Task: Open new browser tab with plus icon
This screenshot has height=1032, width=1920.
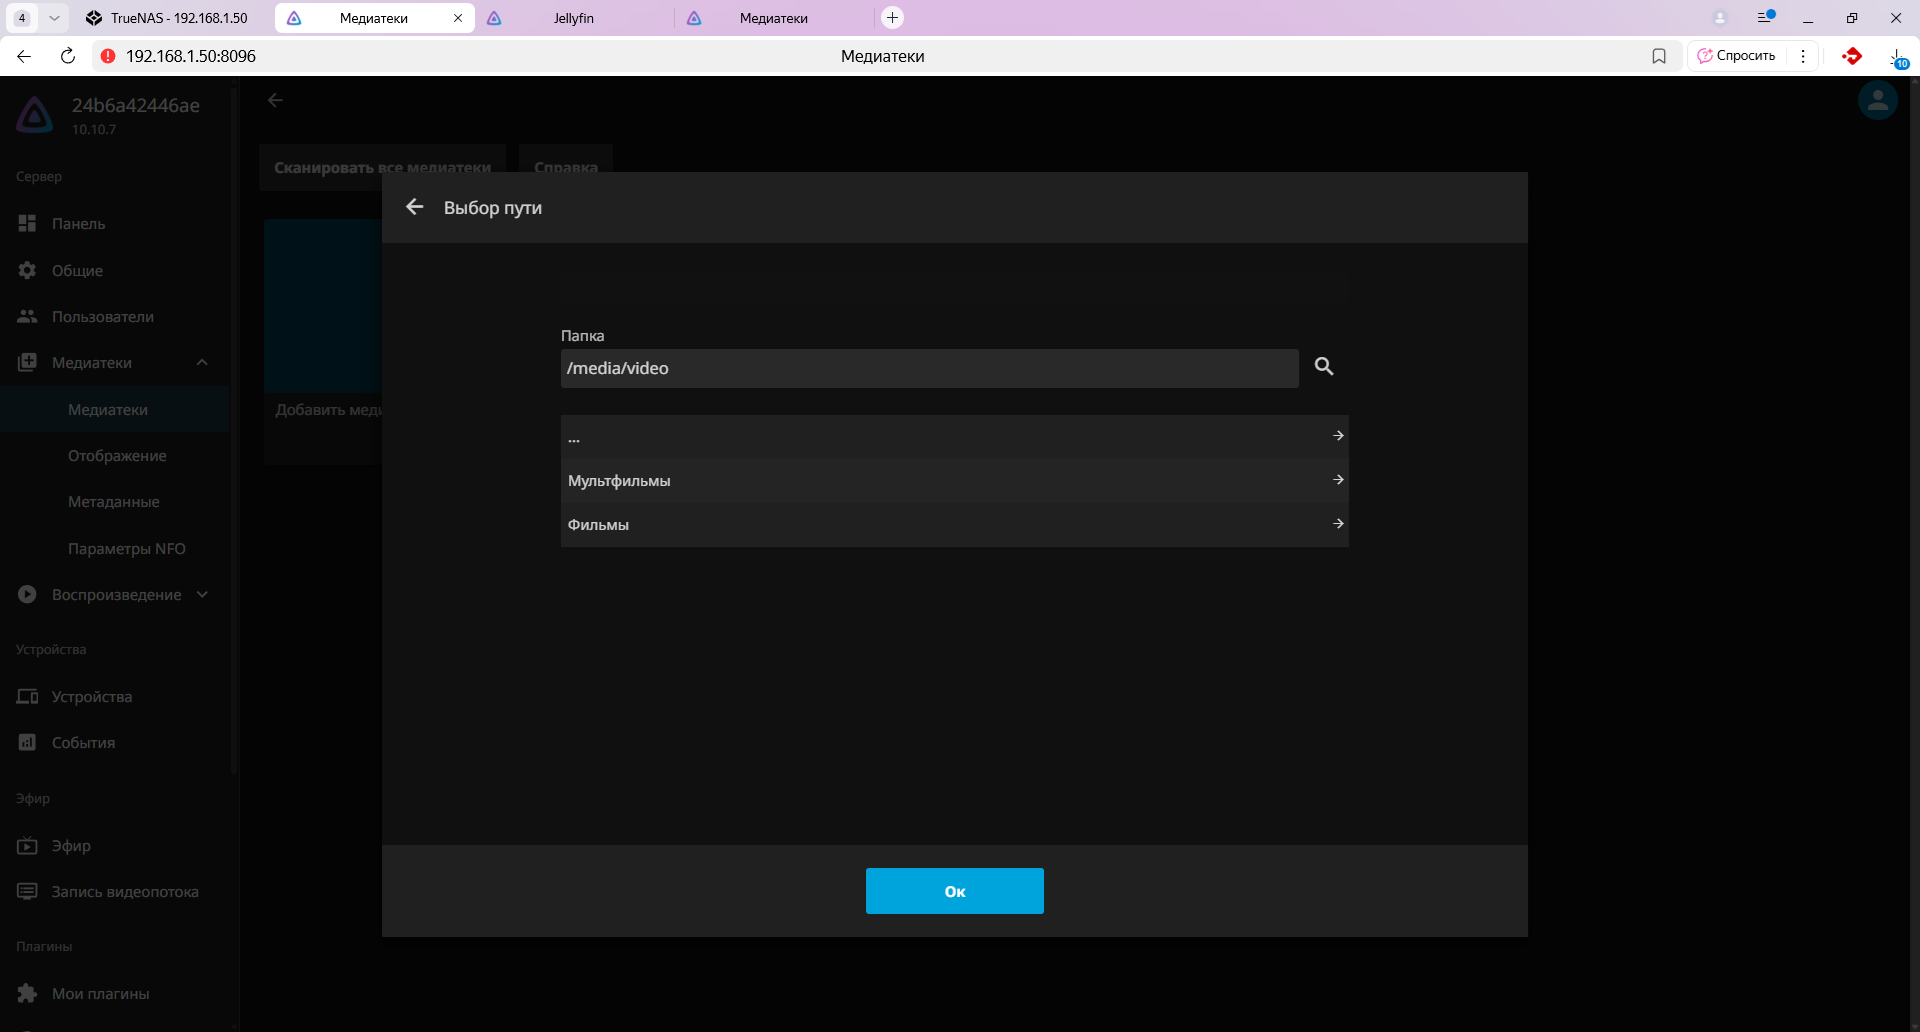Action: click(x=892, y=18)
